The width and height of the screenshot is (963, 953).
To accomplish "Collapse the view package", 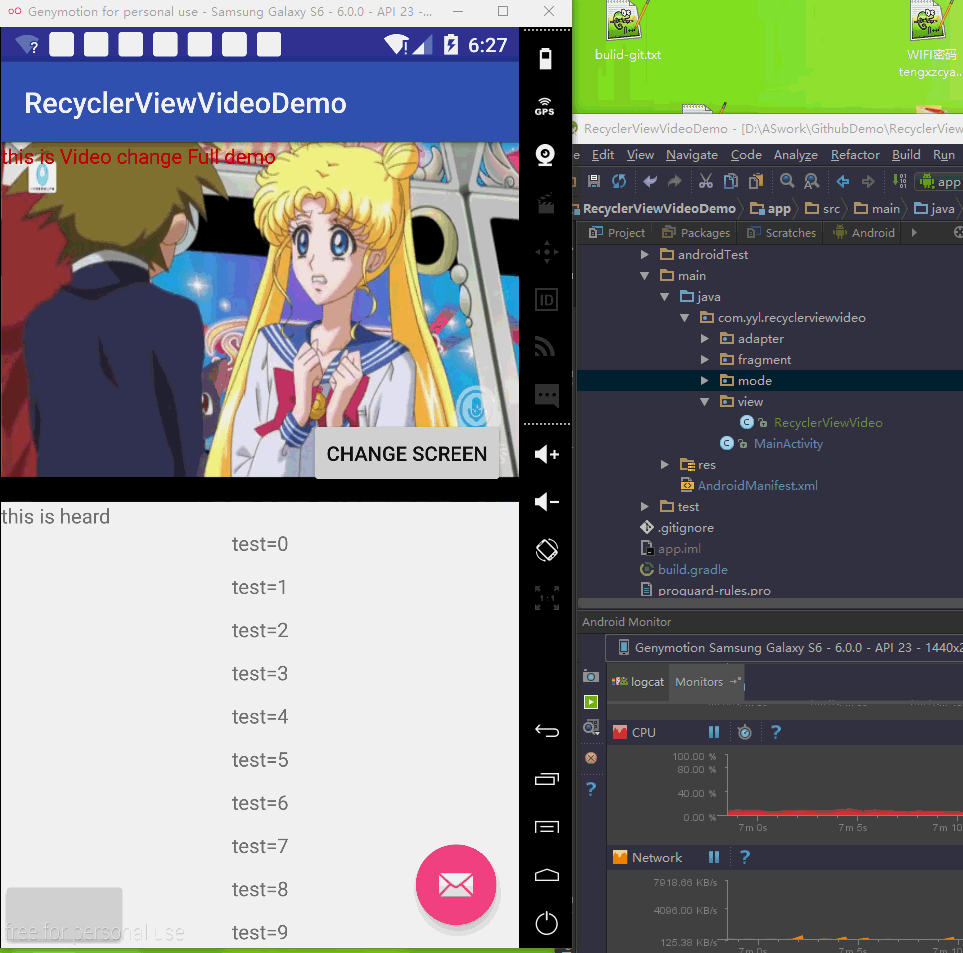I will click(x=705, y=402).
